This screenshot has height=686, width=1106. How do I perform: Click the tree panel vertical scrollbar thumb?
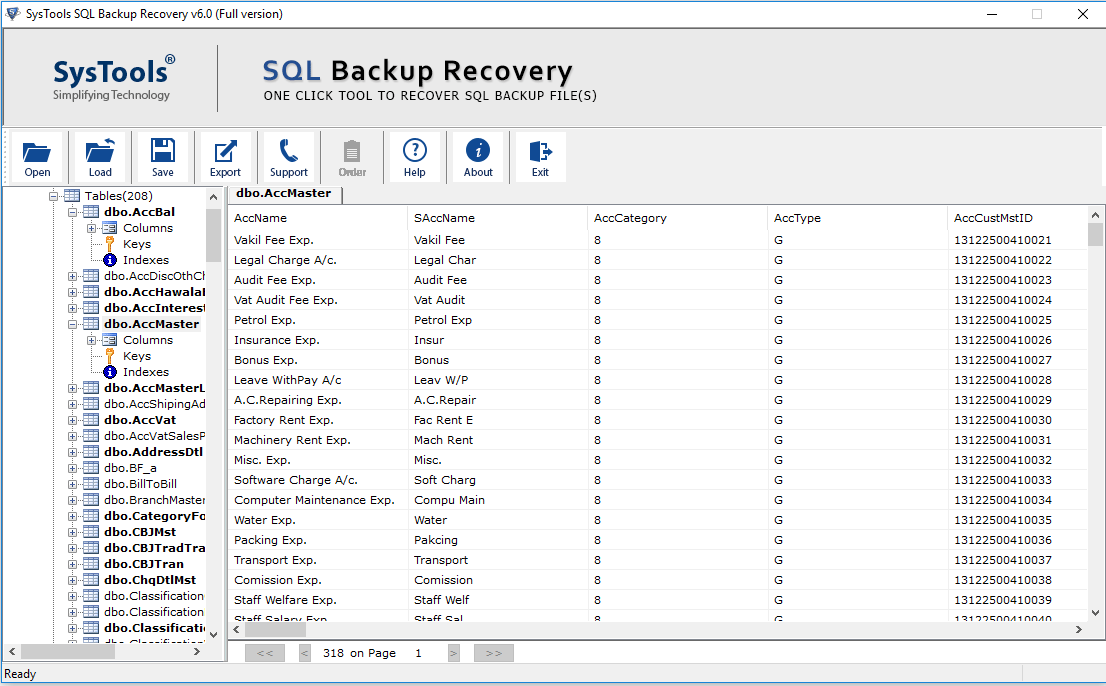(x=213, y=235)
